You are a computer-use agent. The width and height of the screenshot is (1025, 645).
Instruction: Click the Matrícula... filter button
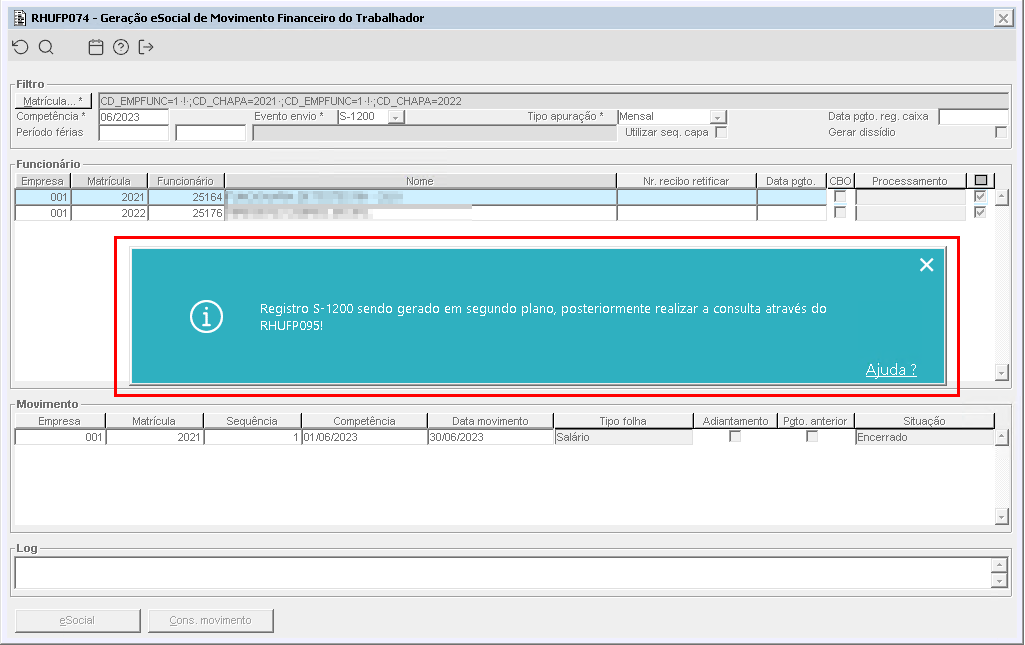point(53,101)
